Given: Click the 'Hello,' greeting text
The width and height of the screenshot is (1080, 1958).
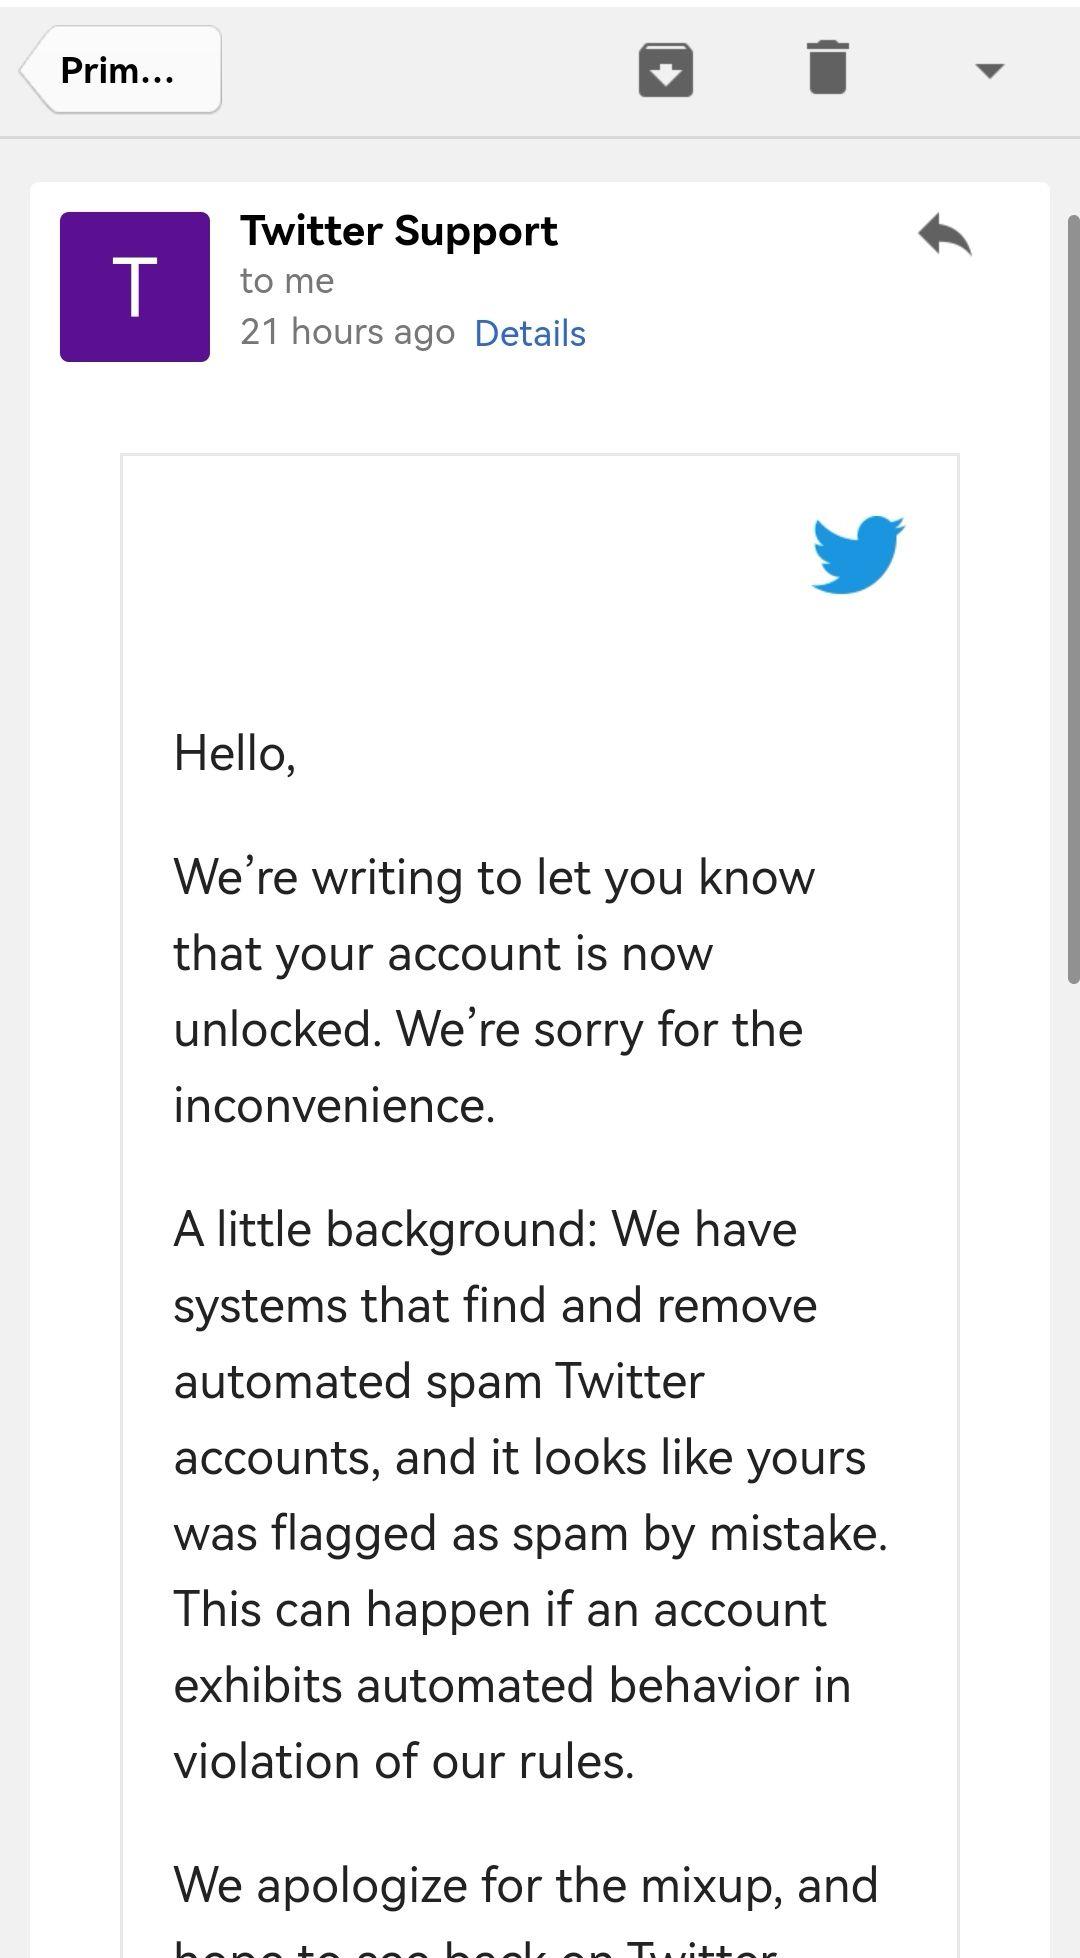Looking at the screenshot, I should click(x=235, y=753).
